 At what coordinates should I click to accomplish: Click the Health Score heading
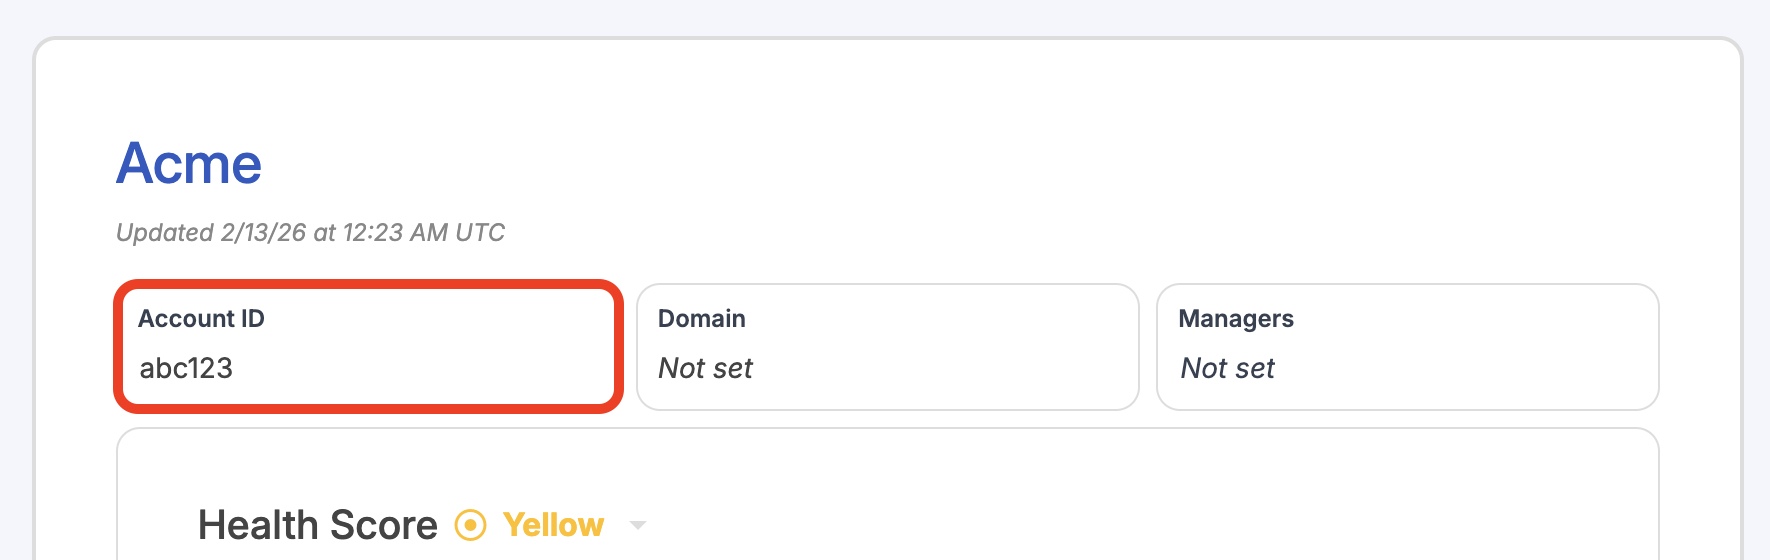click(318, 525)
